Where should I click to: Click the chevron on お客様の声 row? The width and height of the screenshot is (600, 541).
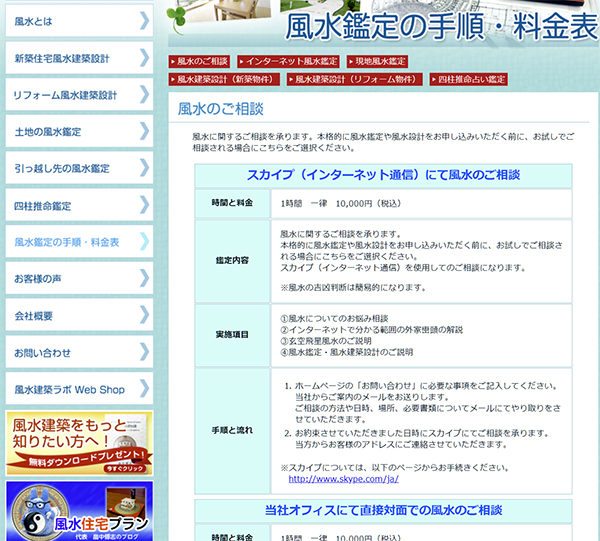click(x=144, y=279)
